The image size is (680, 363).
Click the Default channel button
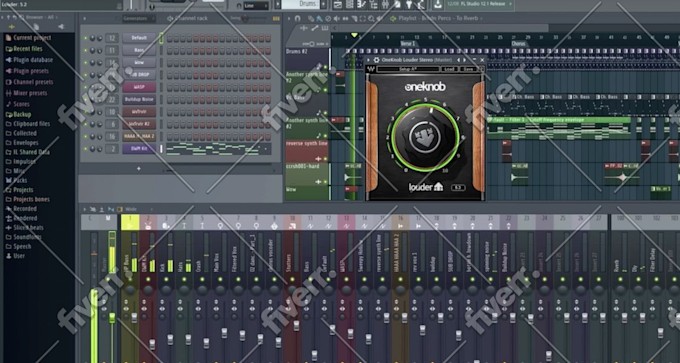139,38
